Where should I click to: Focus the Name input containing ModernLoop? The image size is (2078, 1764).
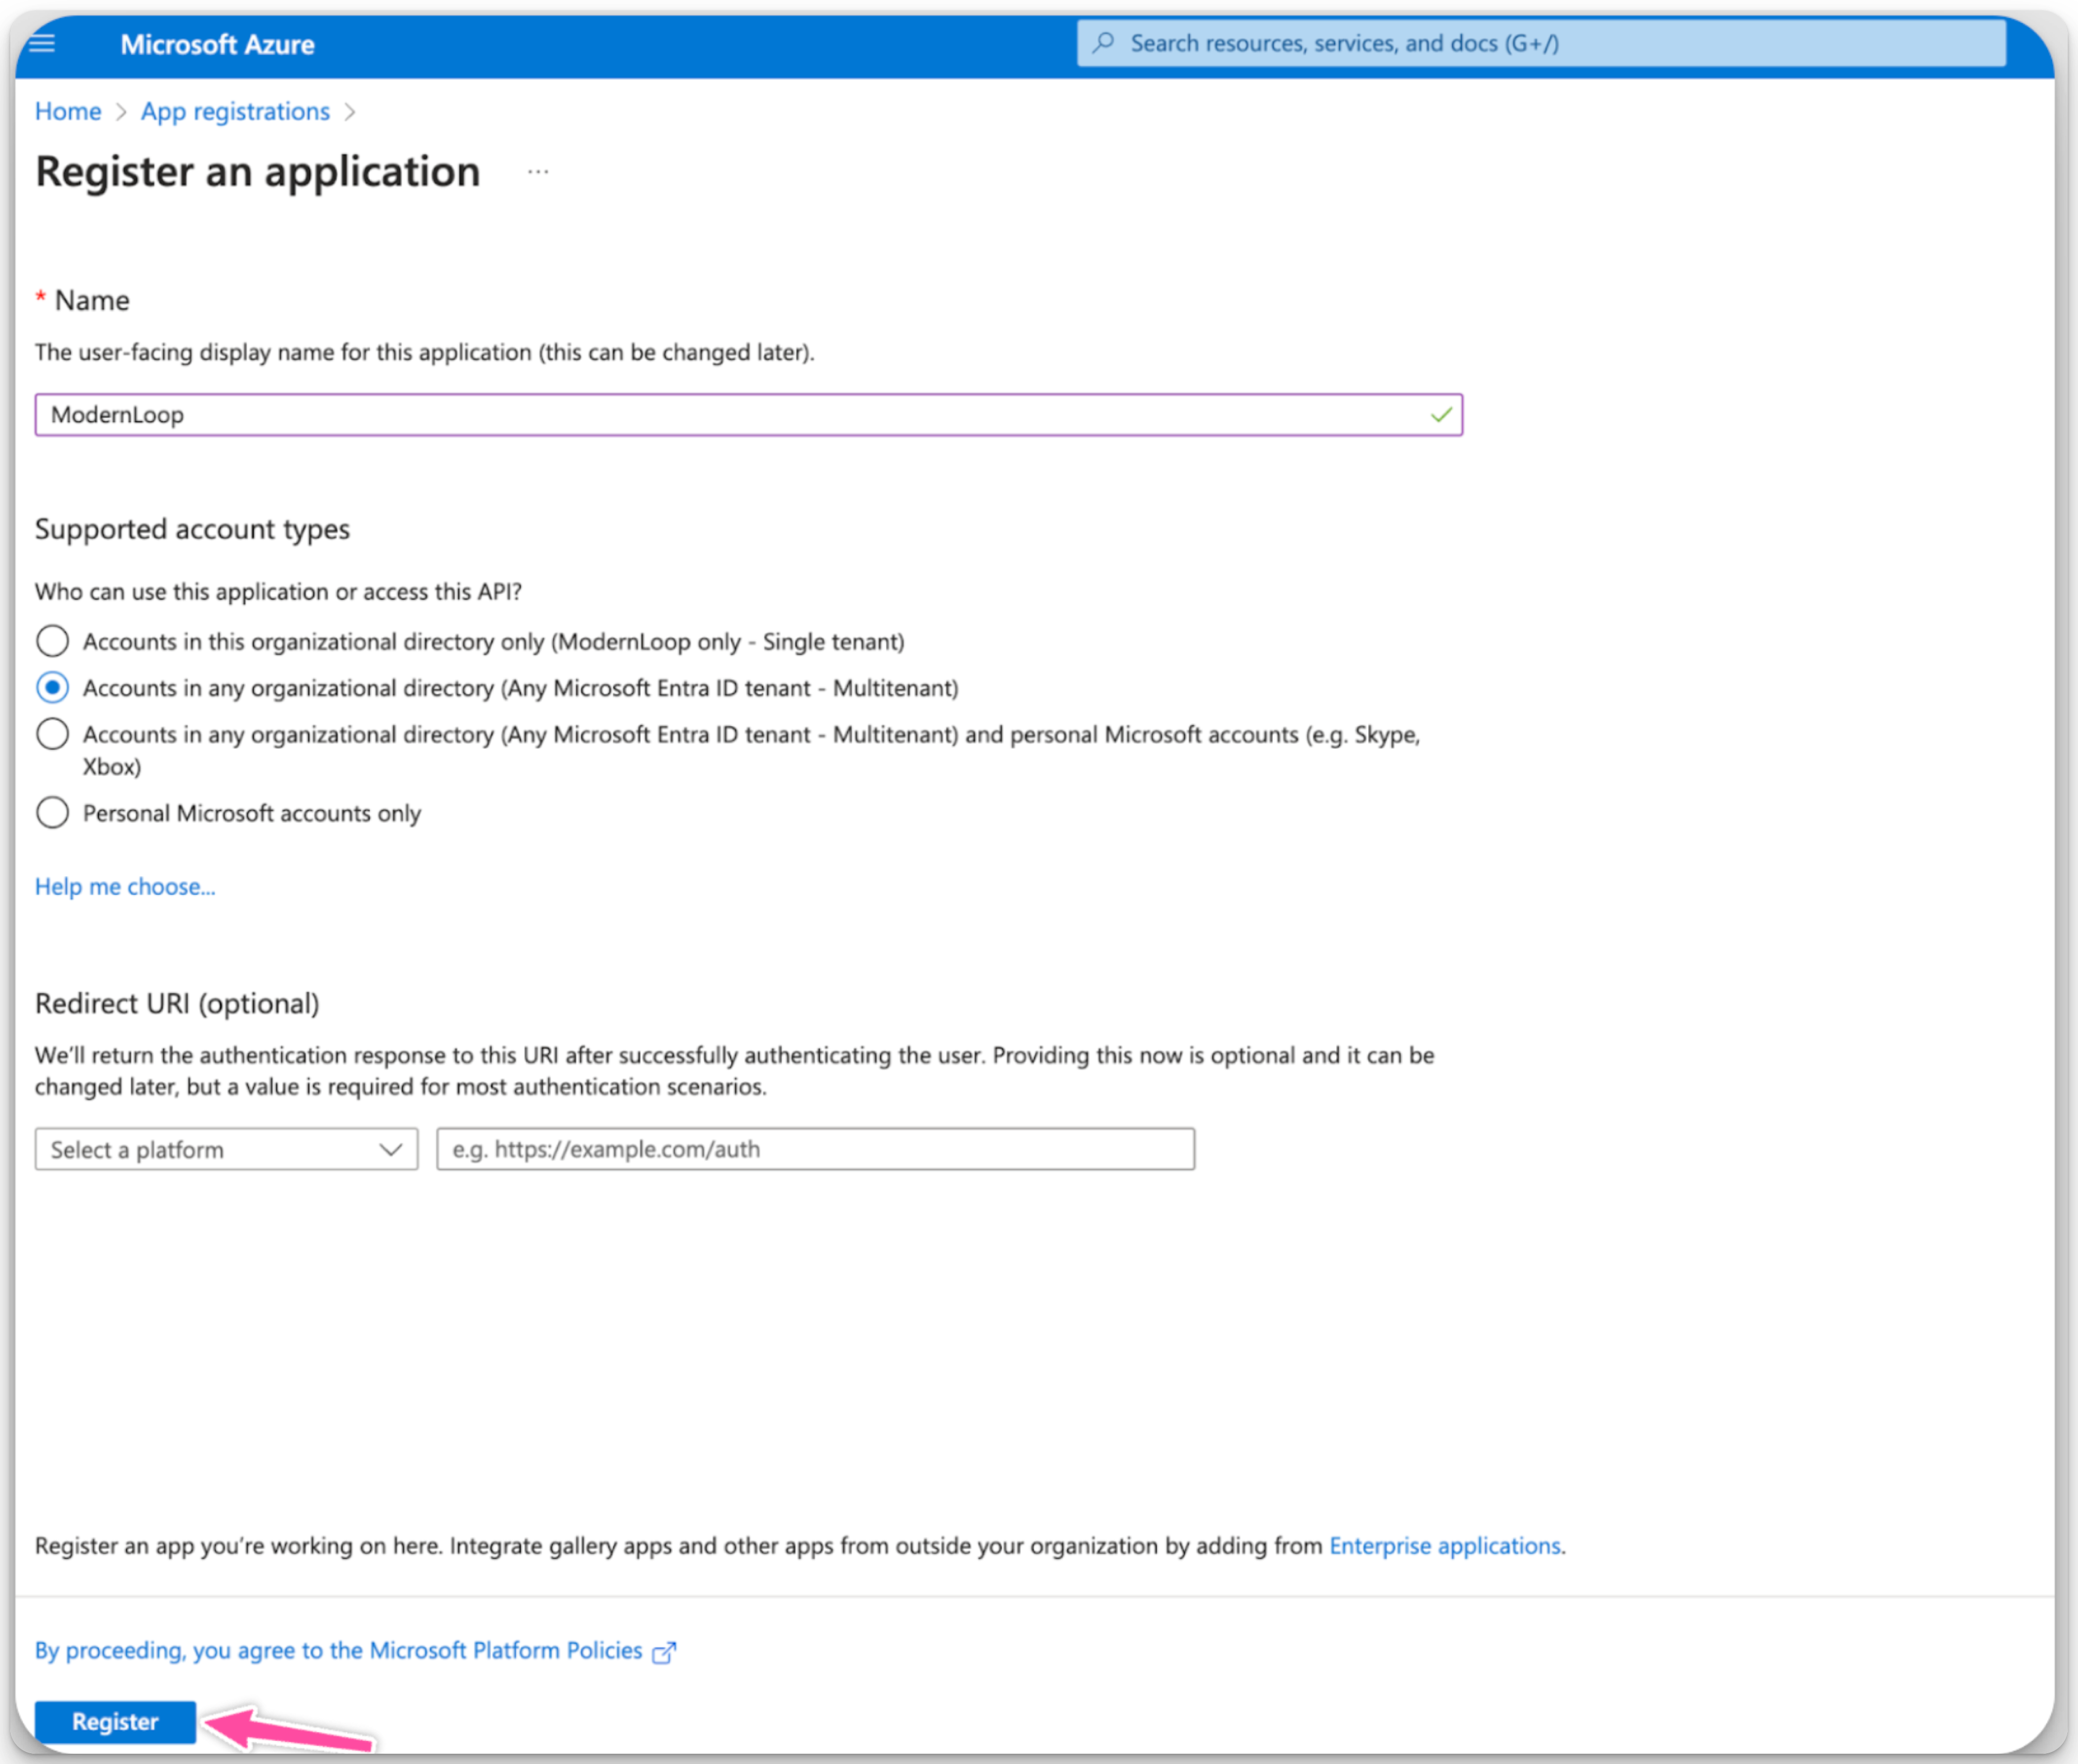[748, 415]
